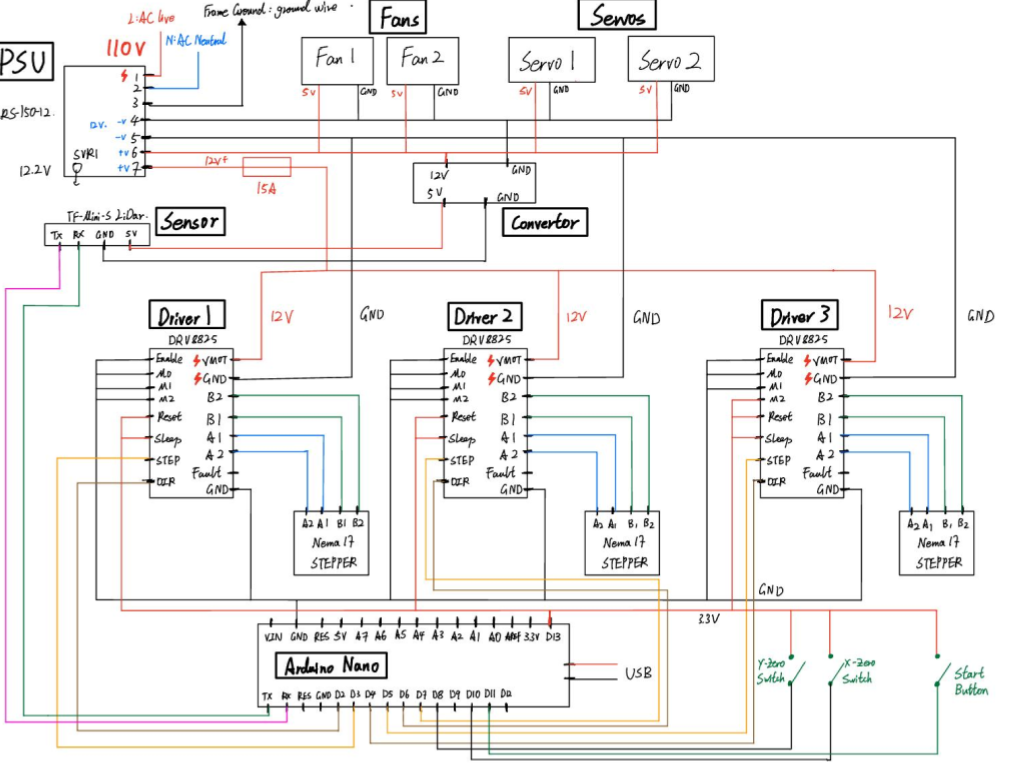Click the Sensor label box

190,221
